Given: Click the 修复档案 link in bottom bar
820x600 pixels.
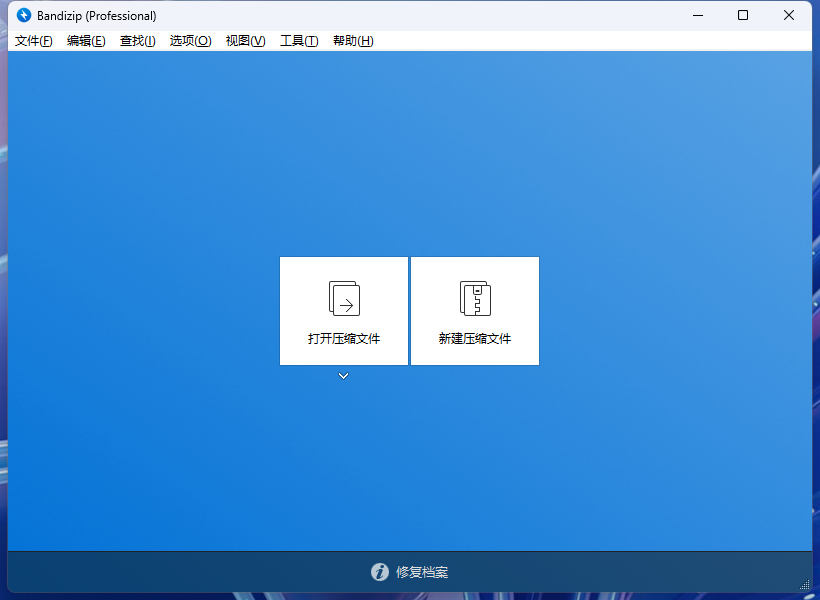Looking at the screenshot, I should [x=422, y=572].
